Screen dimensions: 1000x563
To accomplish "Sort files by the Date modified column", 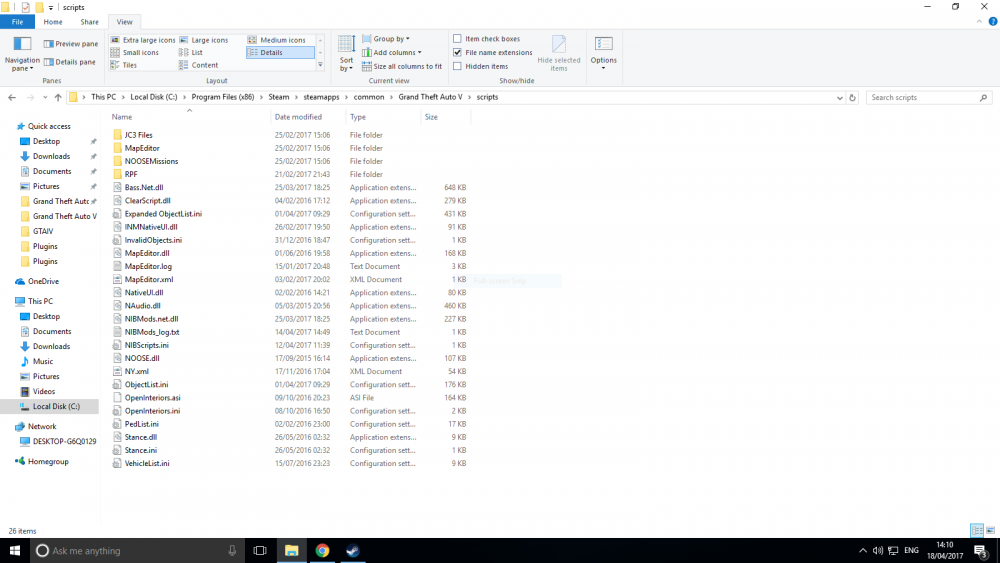I will [x=298, y=117].
